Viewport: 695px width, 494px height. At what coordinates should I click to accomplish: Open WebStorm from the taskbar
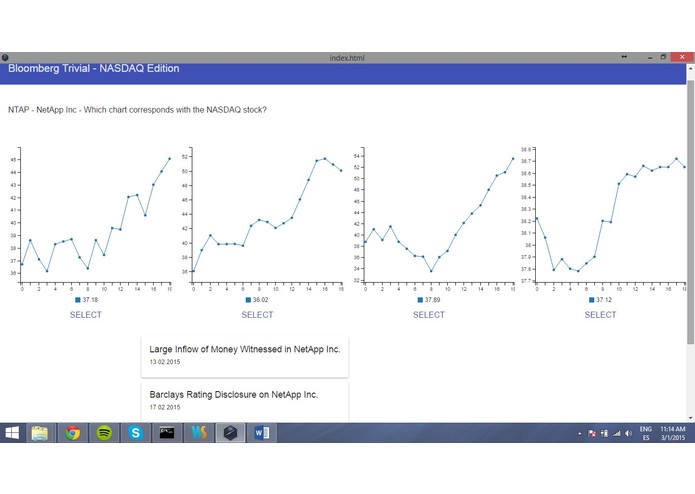(199, 433)
